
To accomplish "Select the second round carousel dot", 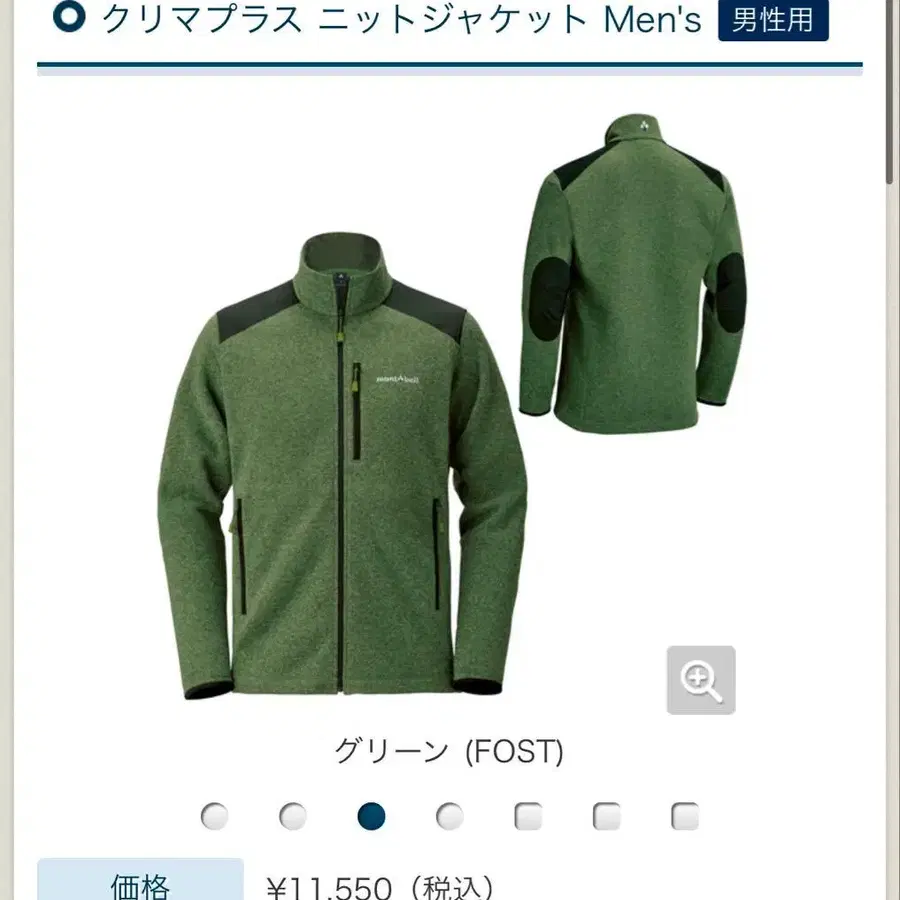I will (x=293, y=816).
